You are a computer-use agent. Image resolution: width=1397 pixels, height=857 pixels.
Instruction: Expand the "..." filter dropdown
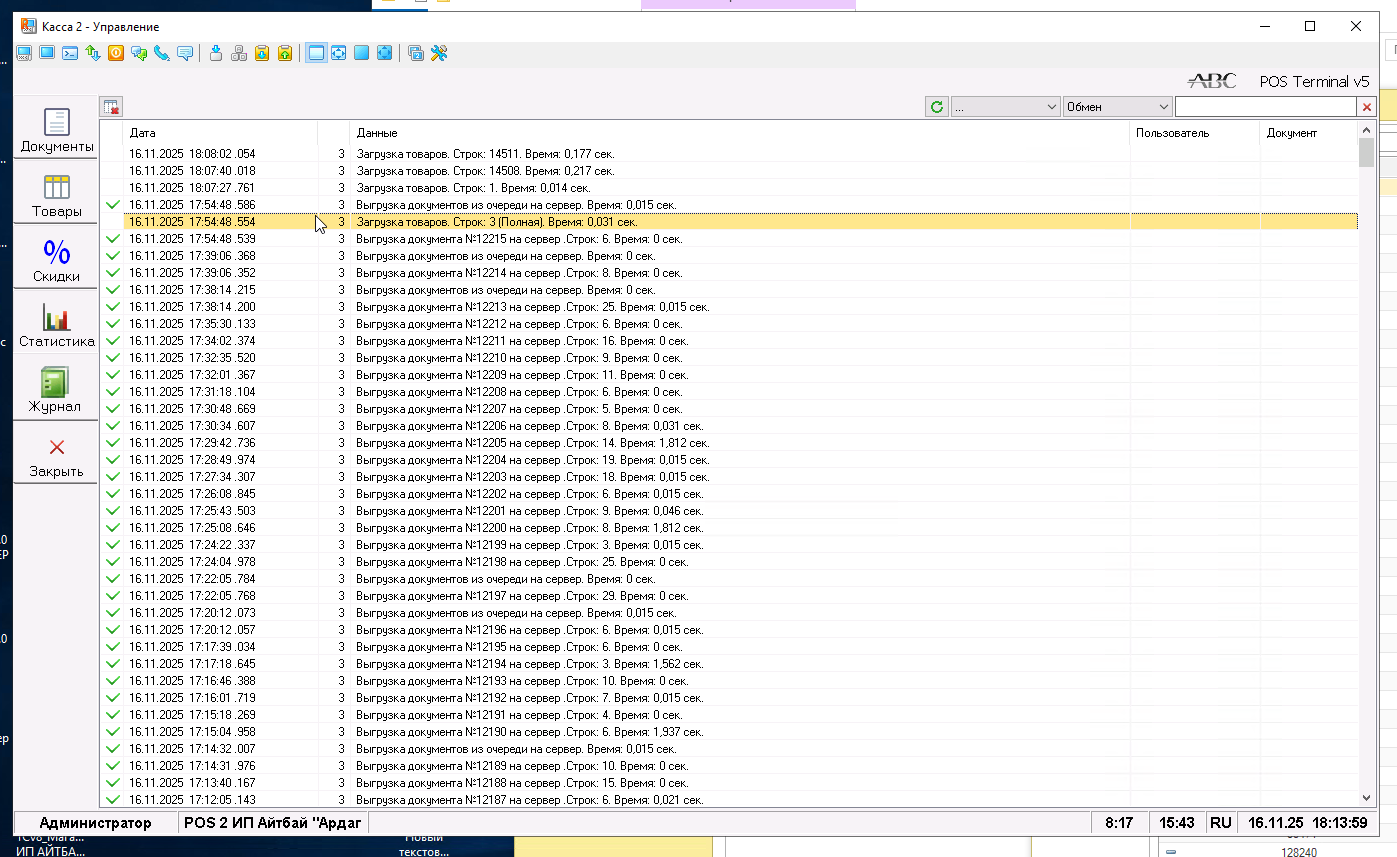coord(1006,107)
